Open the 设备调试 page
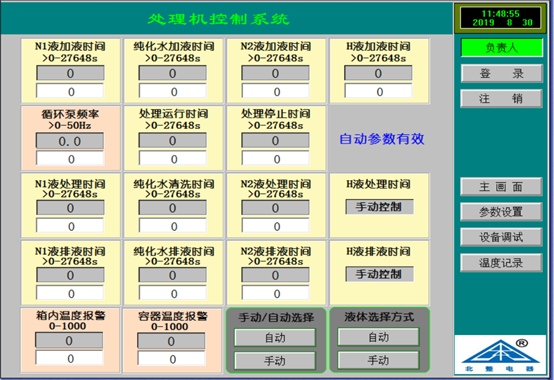Viewport: 554px width, 380px height. click(x=501, y=237)
